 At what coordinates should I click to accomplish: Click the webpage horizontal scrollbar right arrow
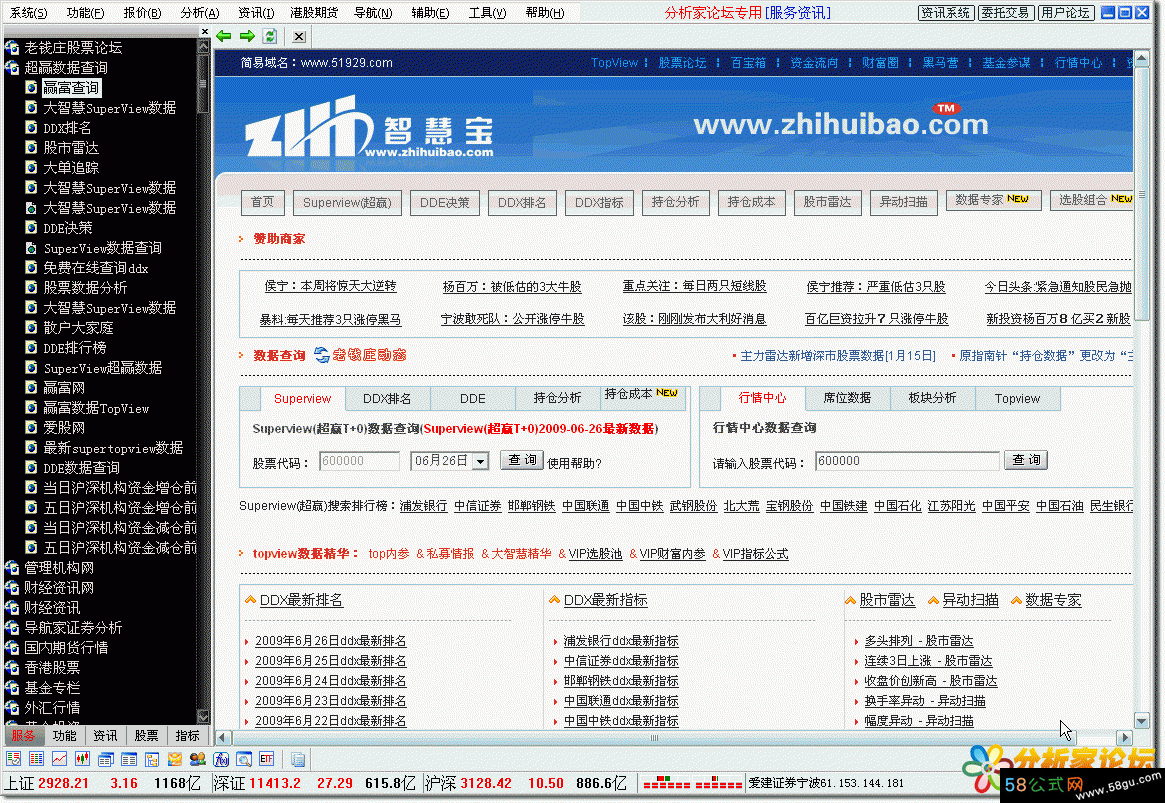1125,738
